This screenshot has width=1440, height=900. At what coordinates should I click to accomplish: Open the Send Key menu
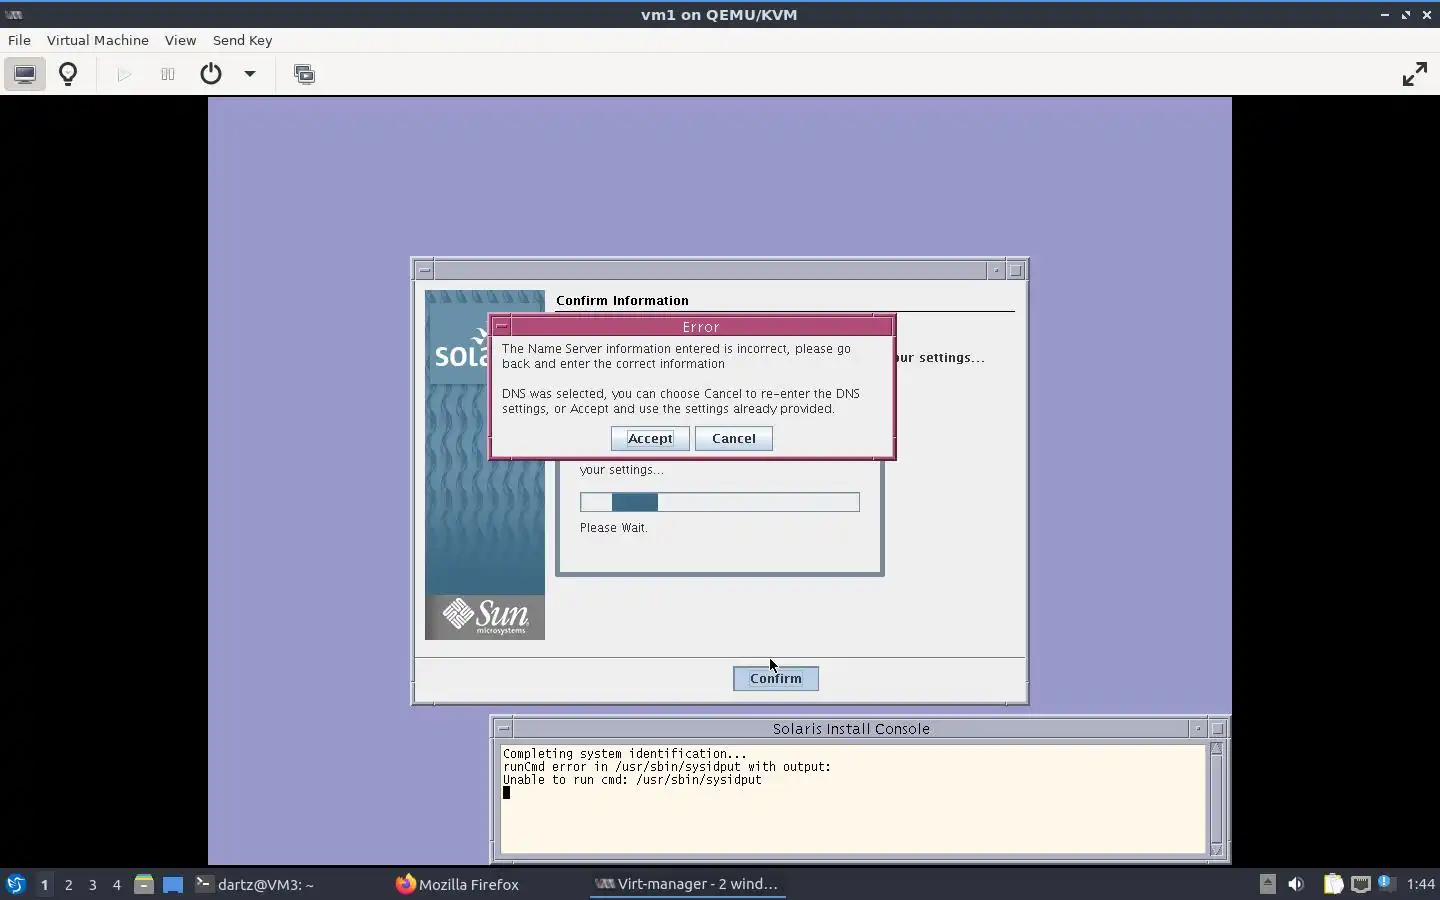click(242, 40)
